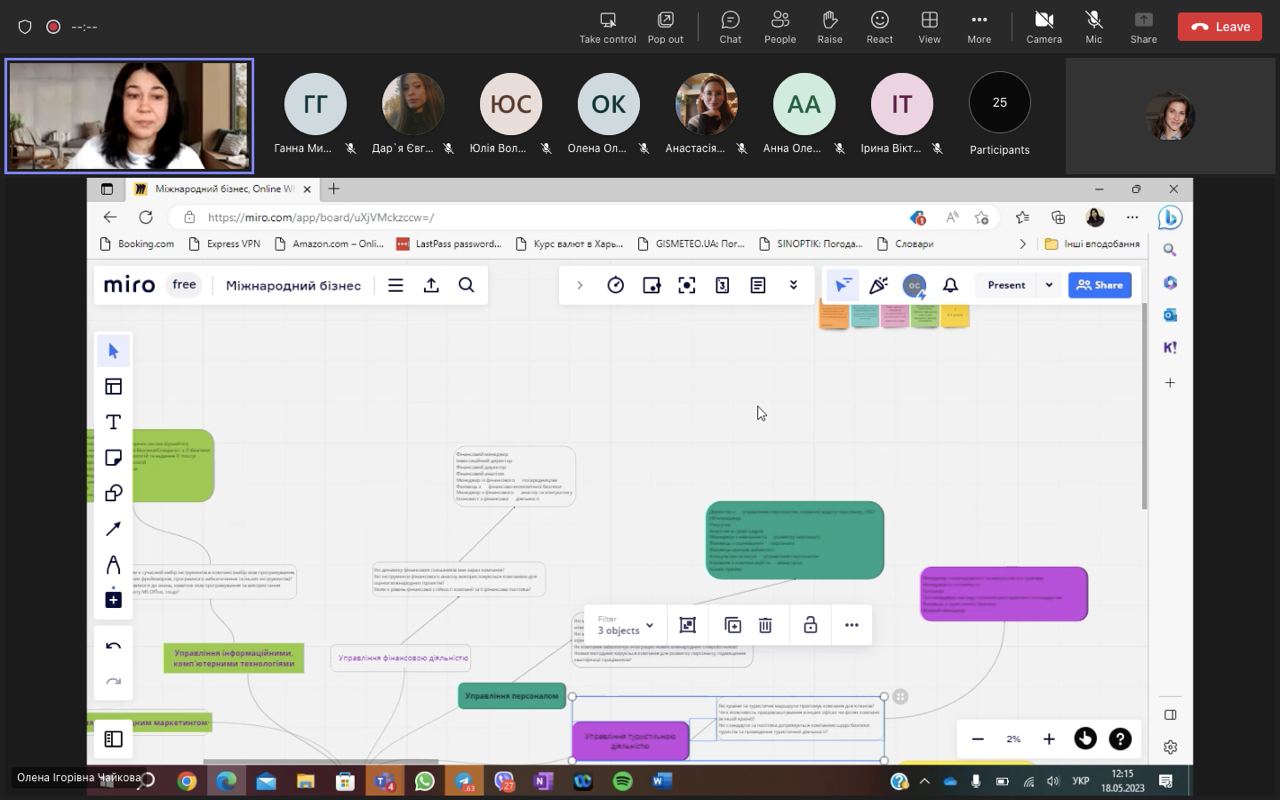The image size is (1280, 800).
Task: Lock the selected objects
Action: pos(810,625)
